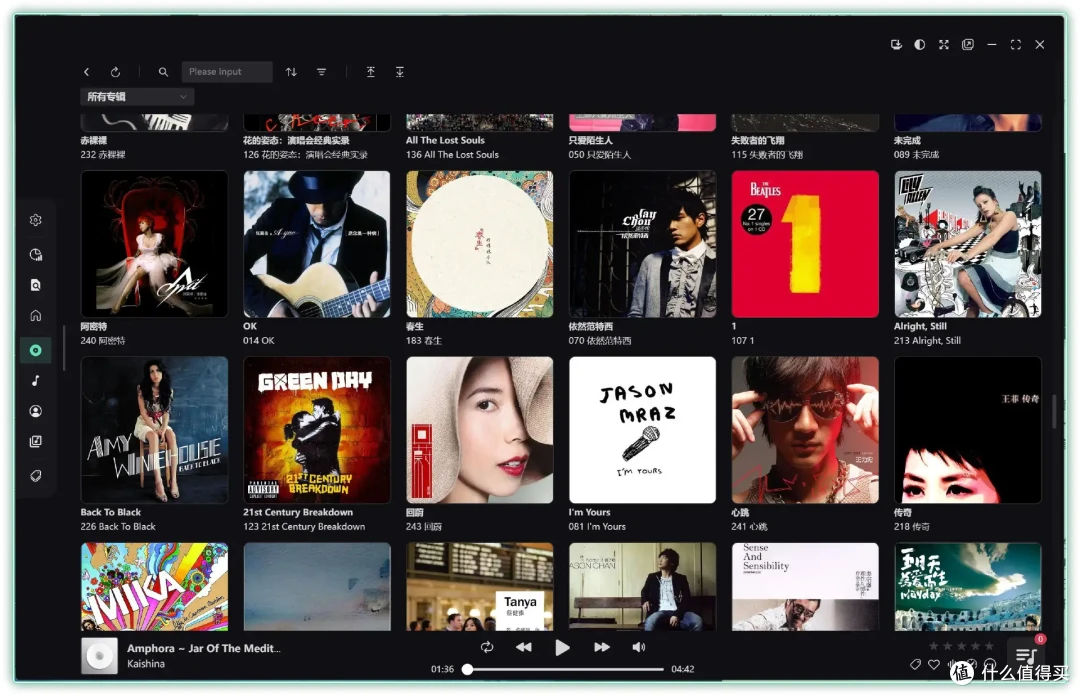Open the sort order icon
Viewport: 1080px width, 696px height.
[291, 72]
